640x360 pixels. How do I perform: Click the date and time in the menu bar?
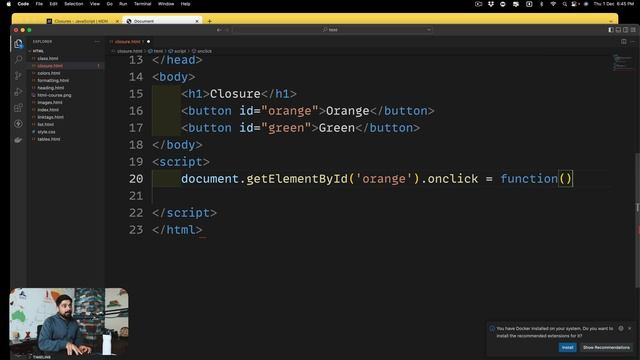point(613,4)
